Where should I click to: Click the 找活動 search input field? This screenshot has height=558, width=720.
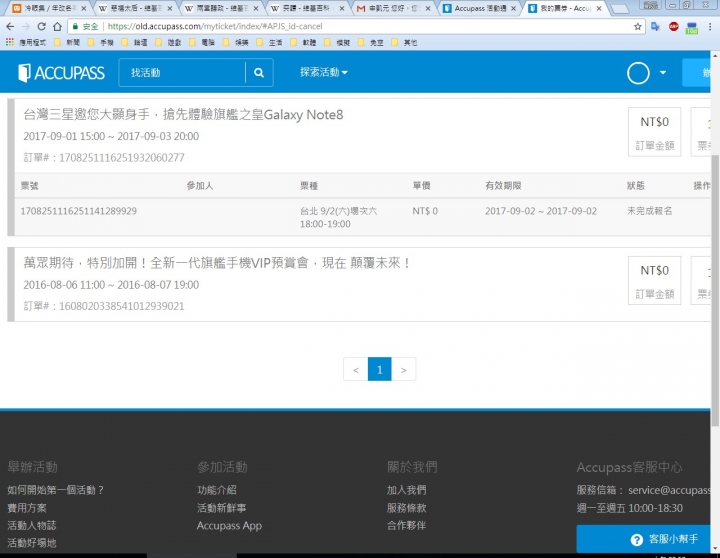pyautogui.click(x=182, y=73)
